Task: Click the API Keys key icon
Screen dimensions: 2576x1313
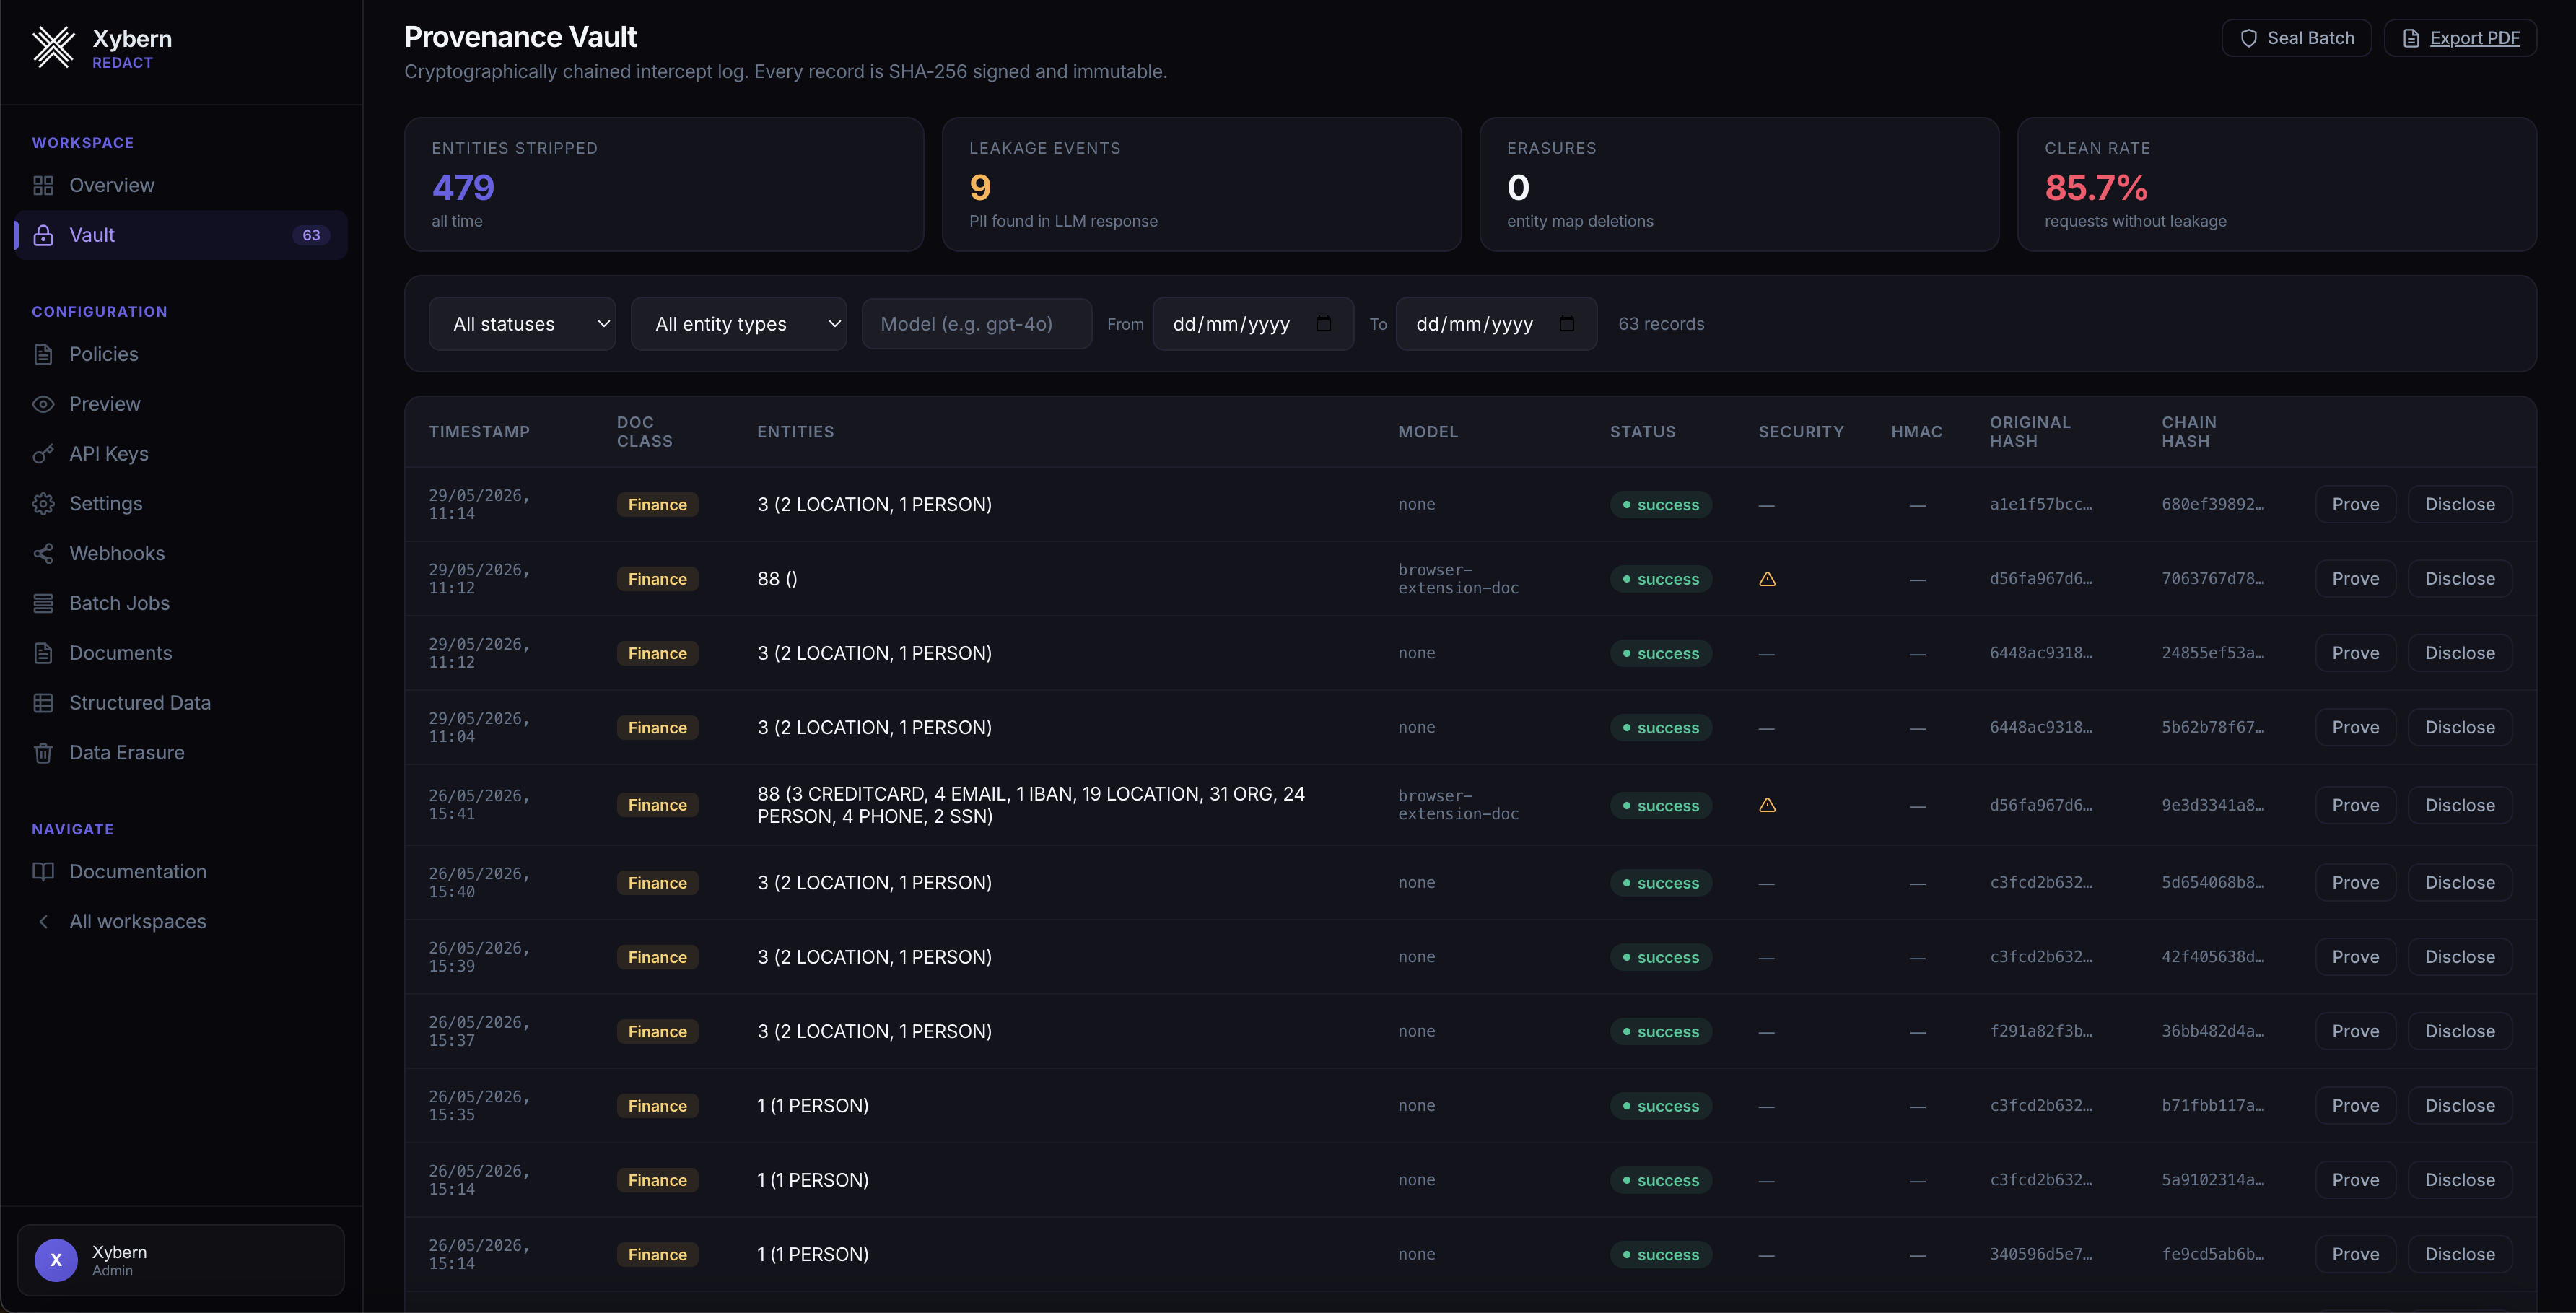Action: click(x=43, y=454)
